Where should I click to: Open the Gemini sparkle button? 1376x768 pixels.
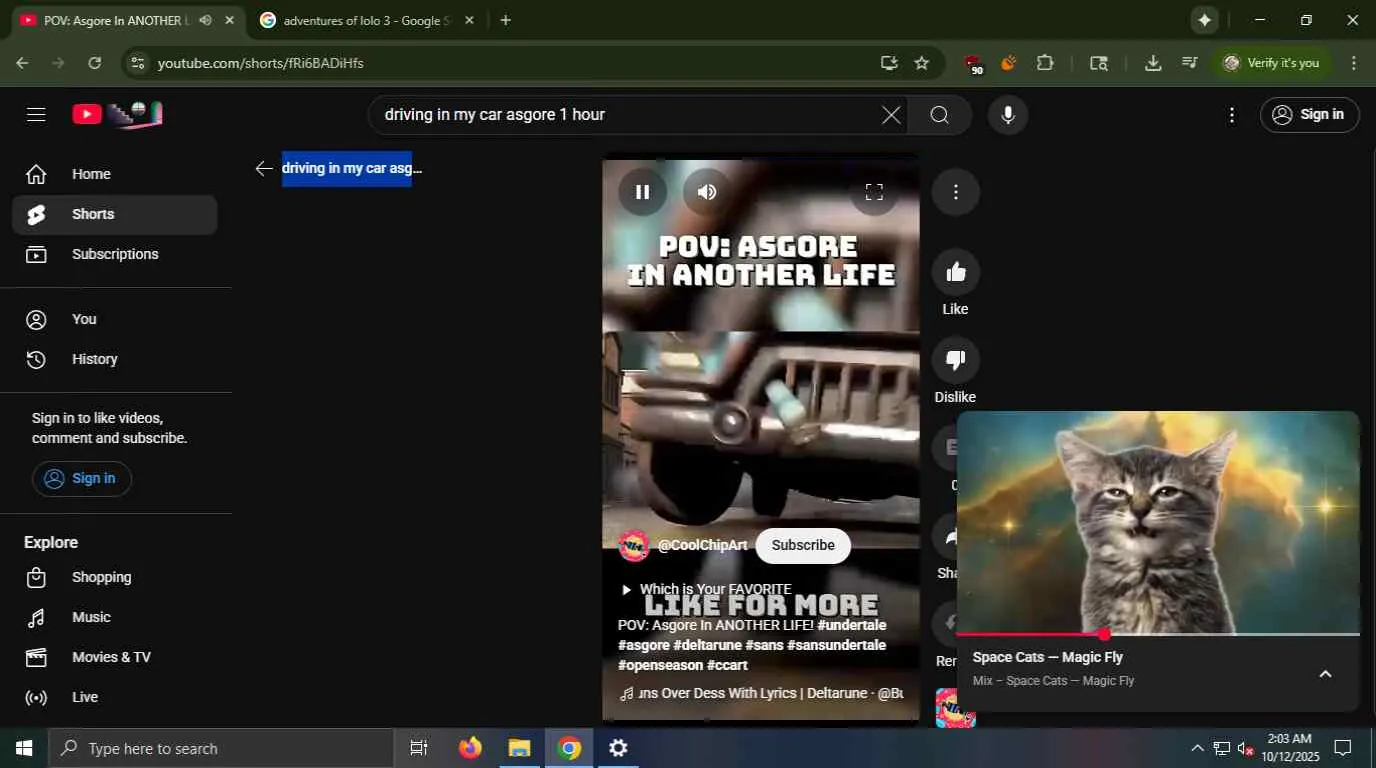pyautogui.click(x=1204, y=20)
